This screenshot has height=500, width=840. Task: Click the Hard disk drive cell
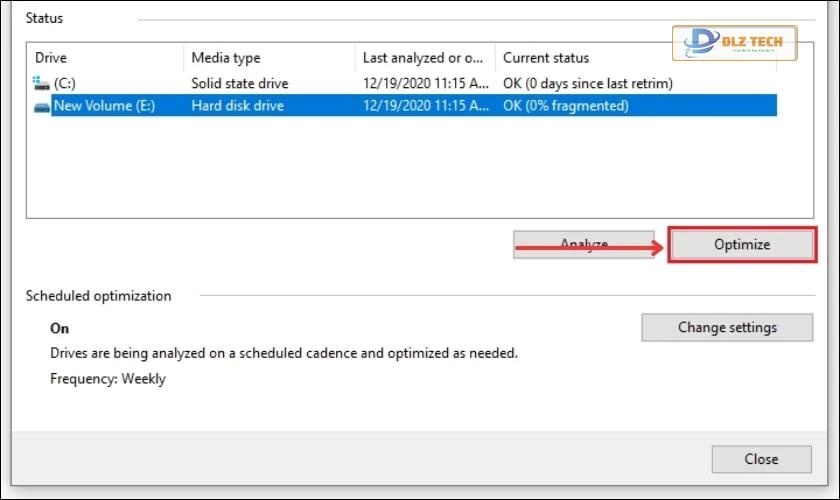tap(238, 105)
